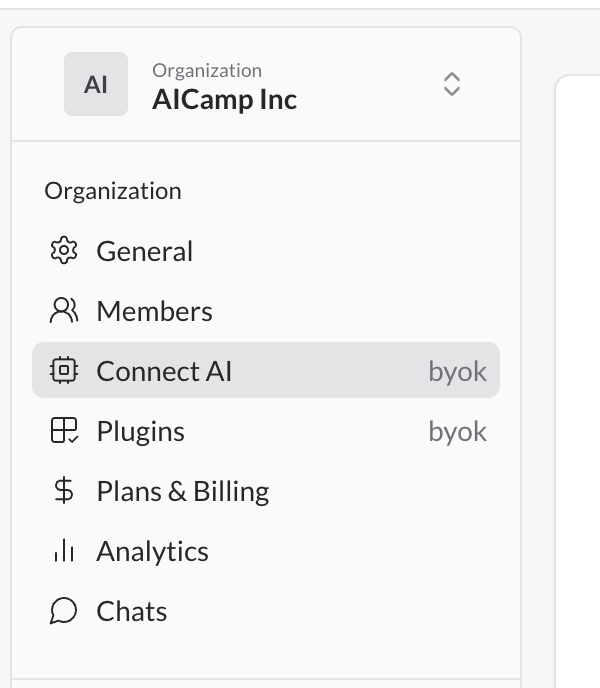
Task: Click the Organization section heading
Action: pyautogui.click(x=113, y=191)
